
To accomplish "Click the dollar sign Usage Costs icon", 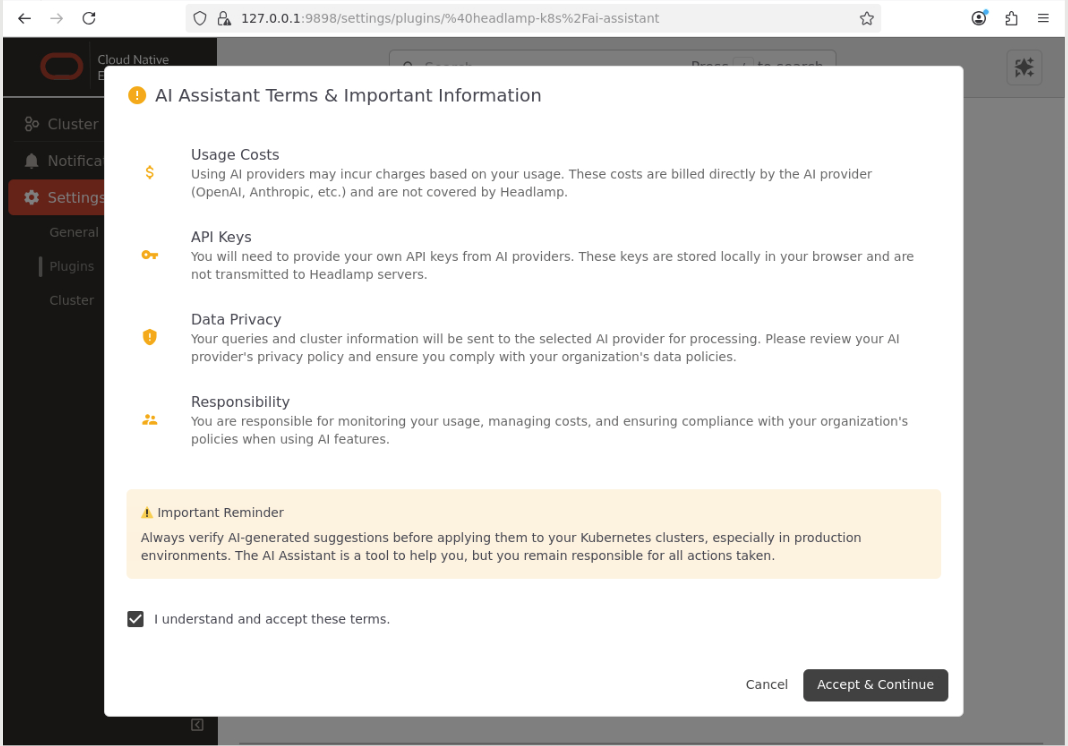I will 150,172.
